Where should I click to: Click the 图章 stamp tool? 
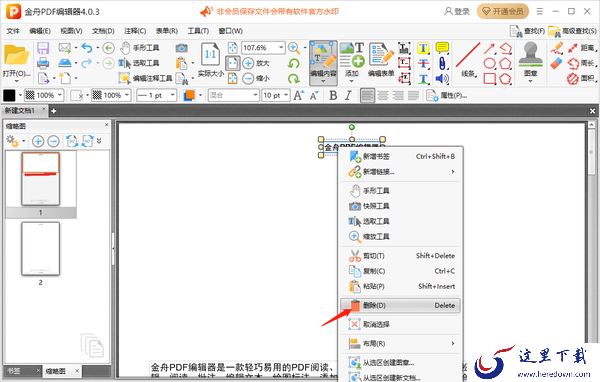click(x=530, y=61)
